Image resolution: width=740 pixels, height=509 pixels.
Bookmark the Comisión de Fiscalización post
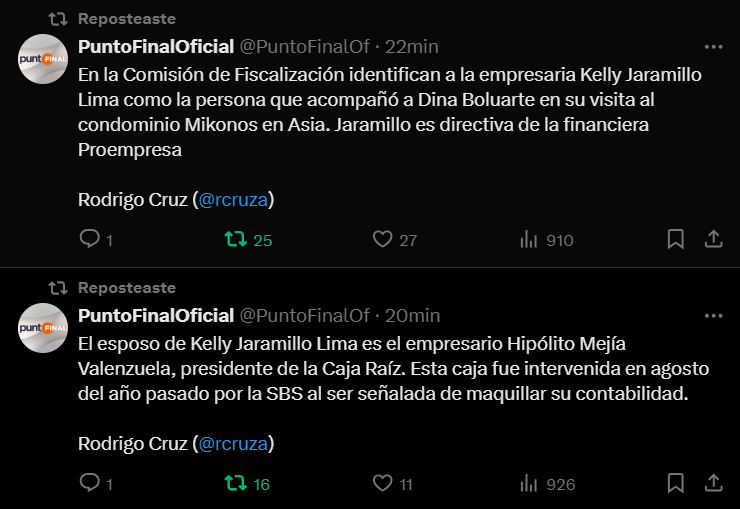click(675, 240)
